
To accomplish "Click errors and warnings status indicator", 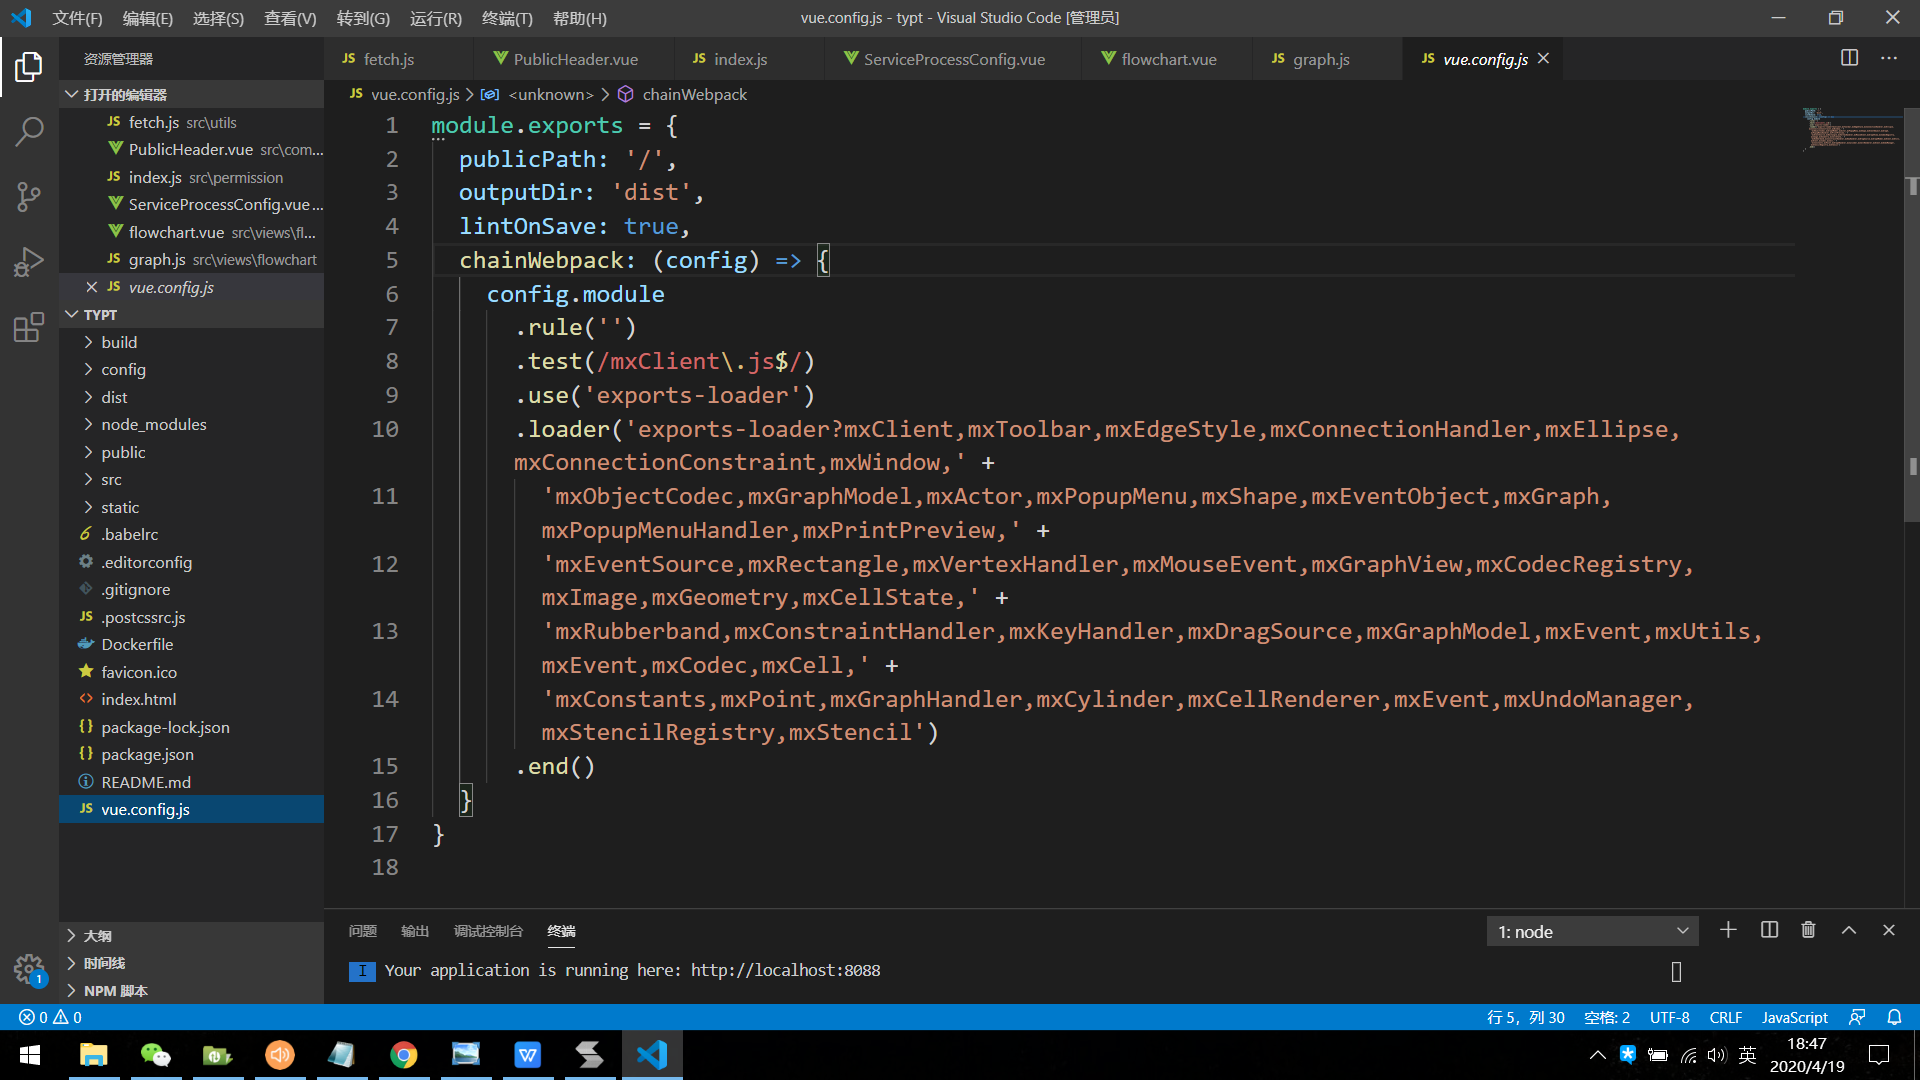I will point(50,1017).
